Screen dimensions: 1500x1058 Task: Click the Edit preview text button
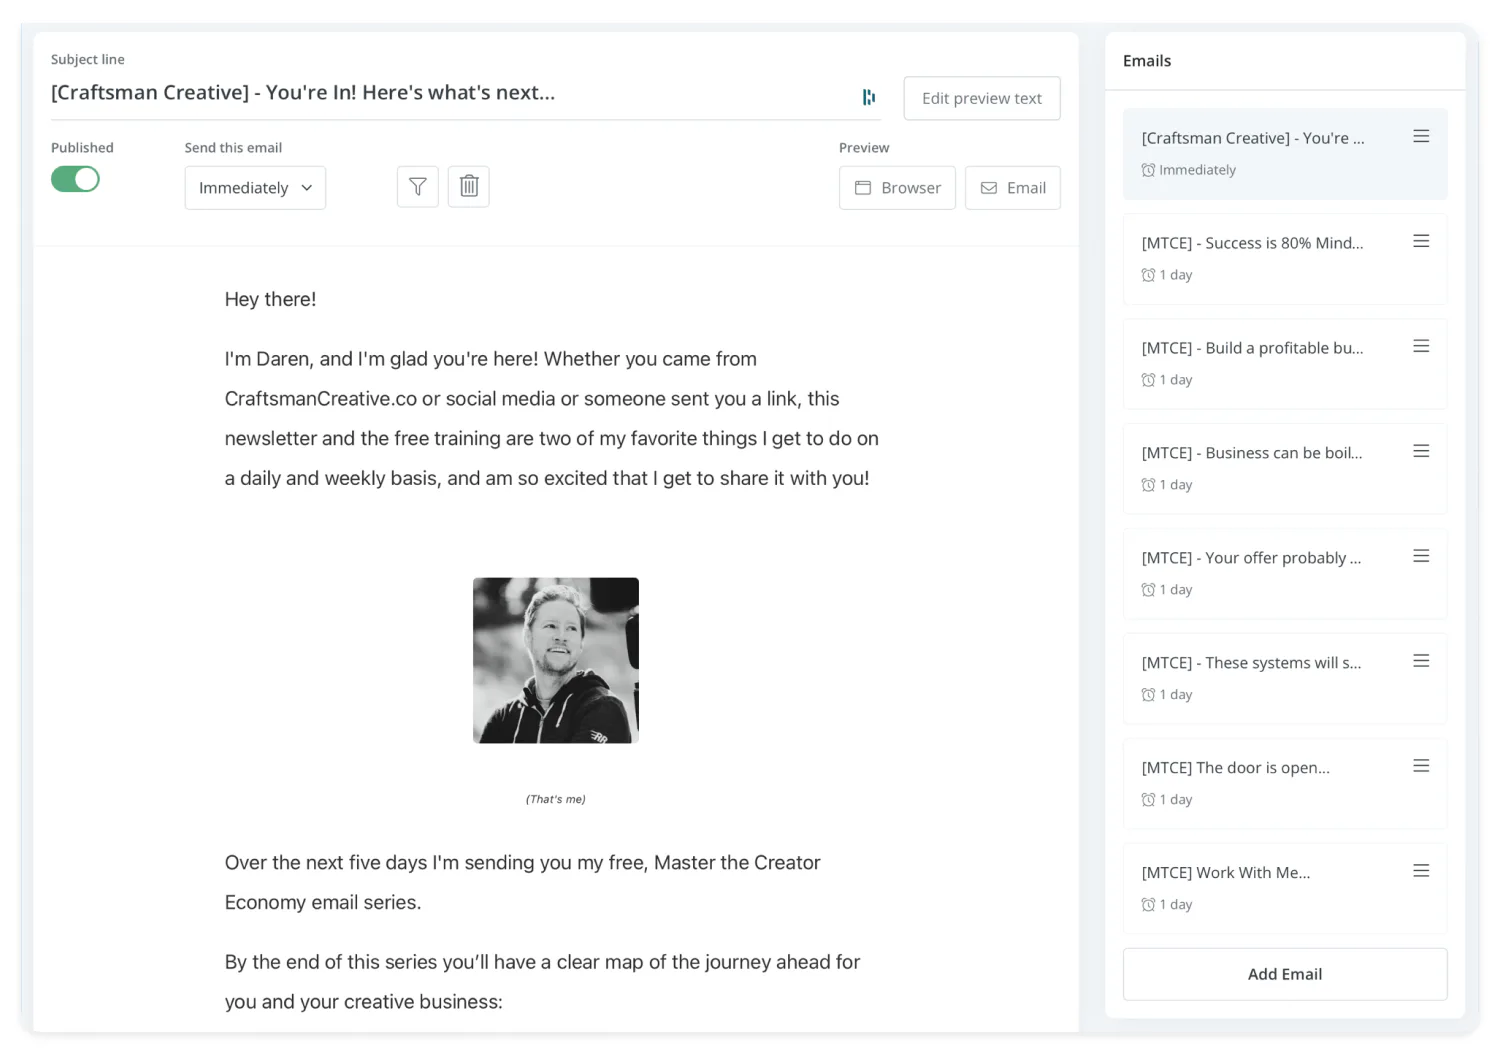pos(981,98)
